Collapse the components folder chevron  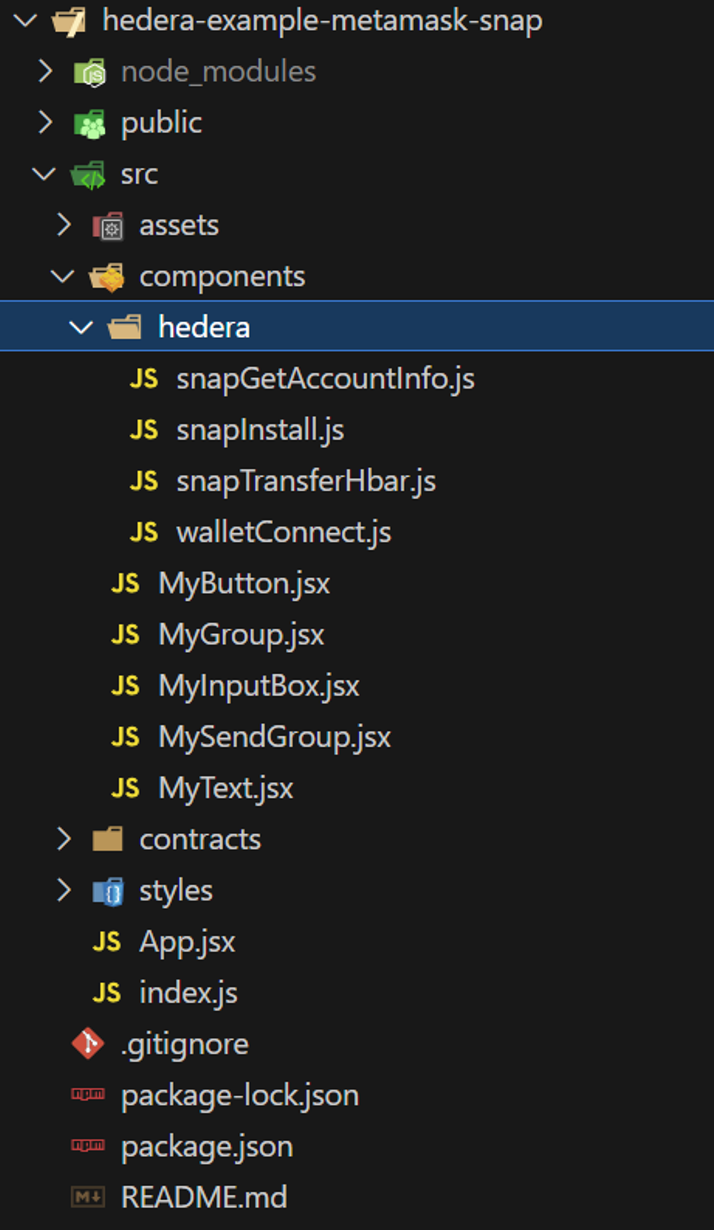[x=63, y=276]
